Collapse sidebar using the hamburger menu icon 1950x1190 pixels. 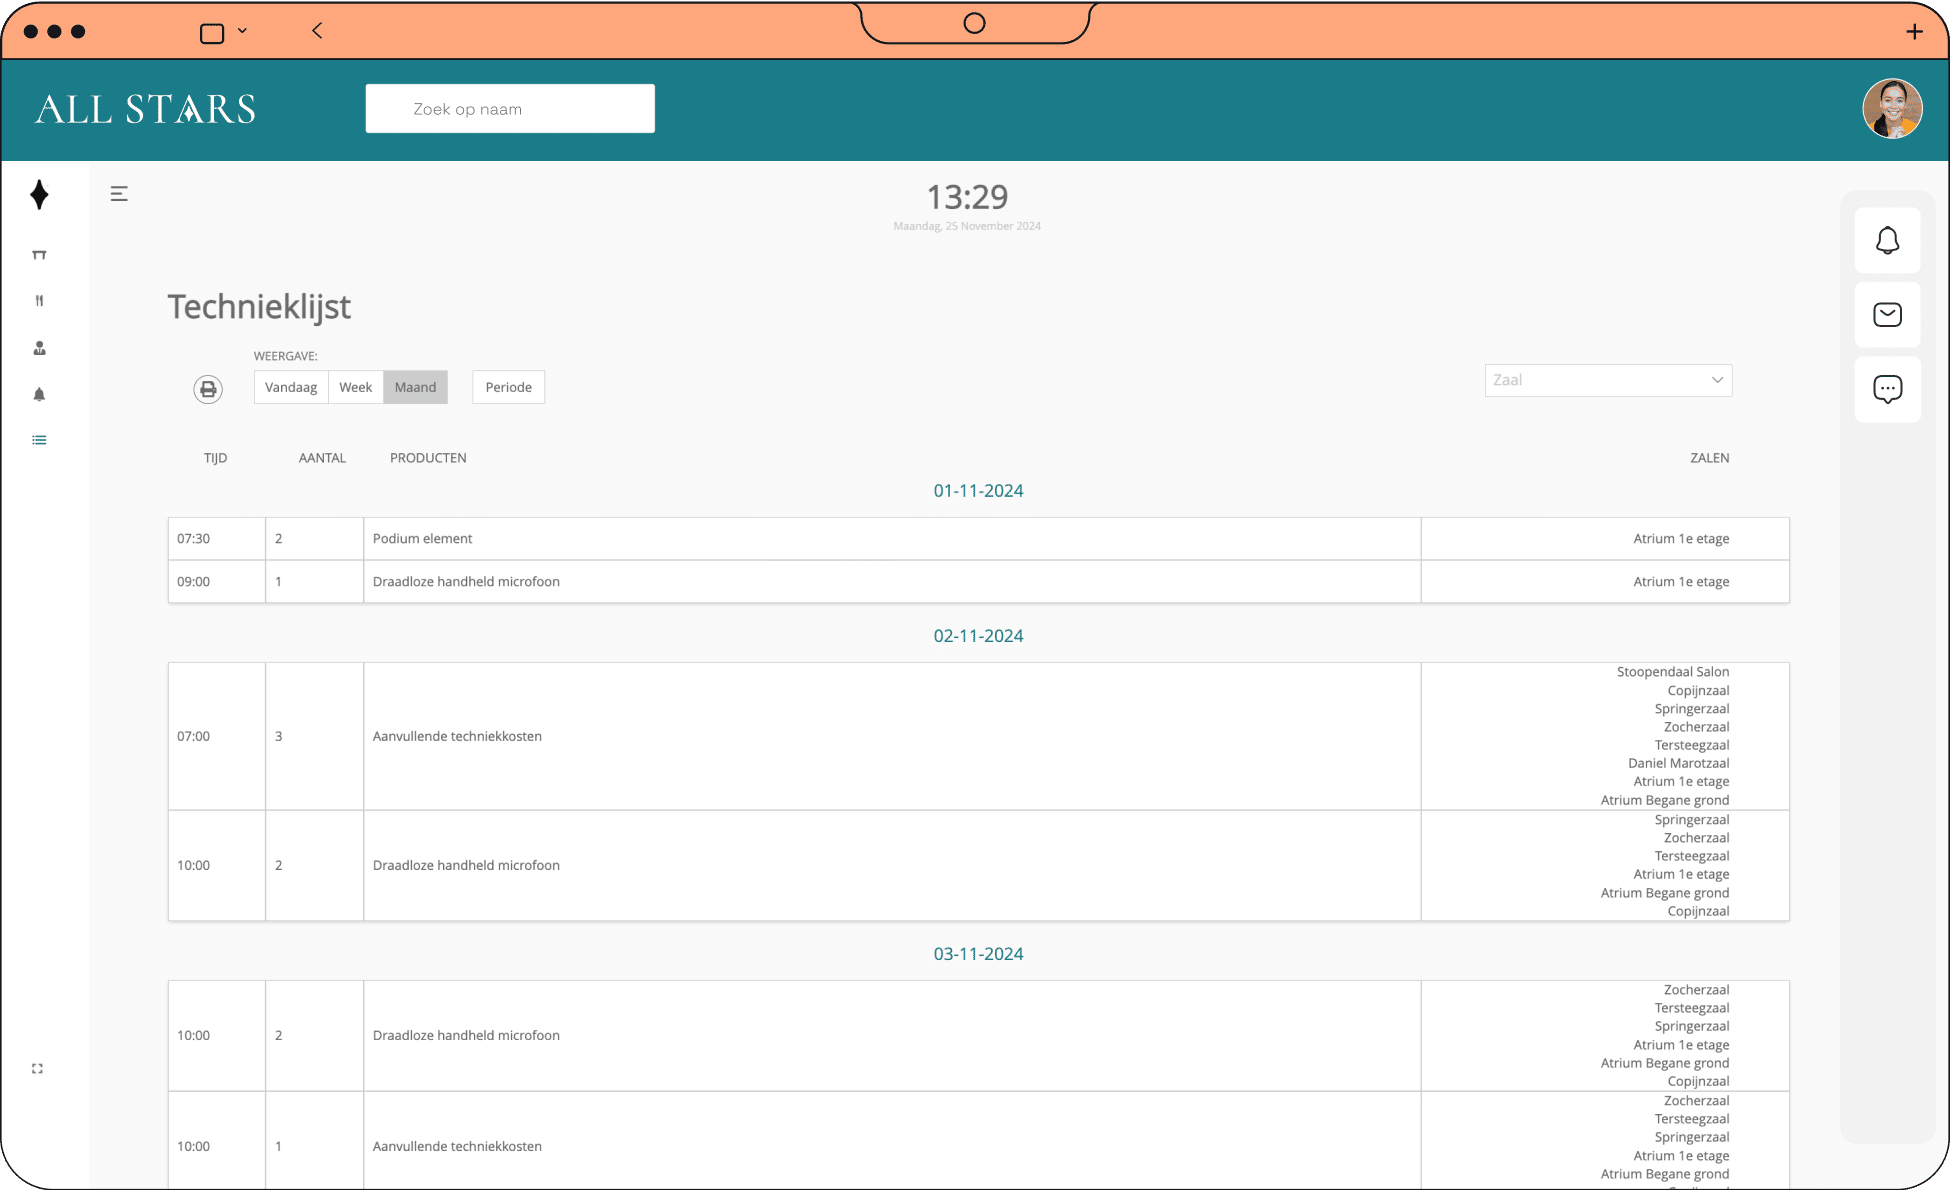pyautogui.click(x=119, y=194)
